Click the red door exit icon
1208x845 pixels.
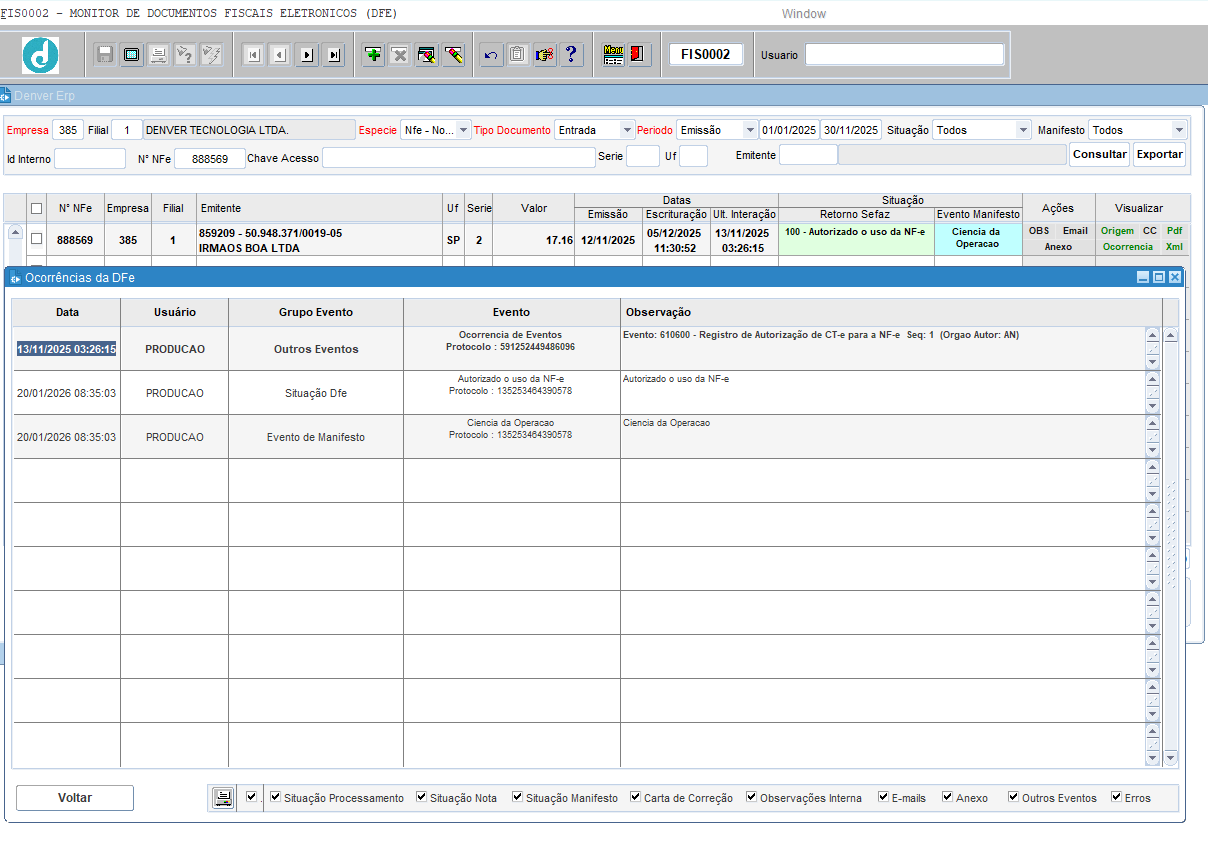click(640, 54)
